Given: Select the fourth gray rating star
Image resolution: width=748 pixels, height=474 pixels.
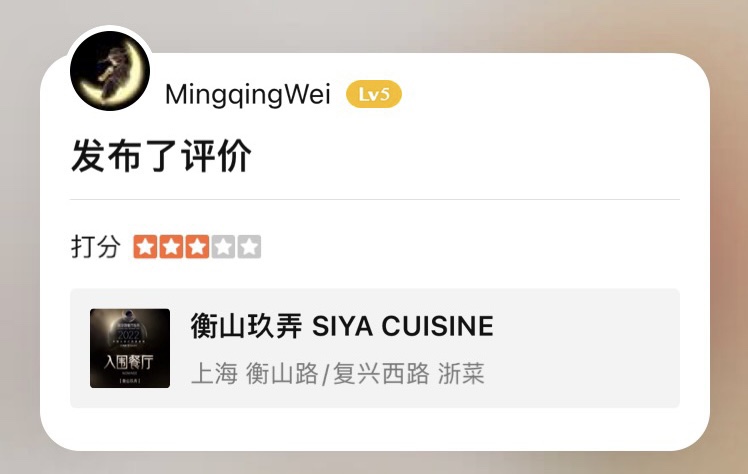Looking at the screenshot, I should click(223, 247).
